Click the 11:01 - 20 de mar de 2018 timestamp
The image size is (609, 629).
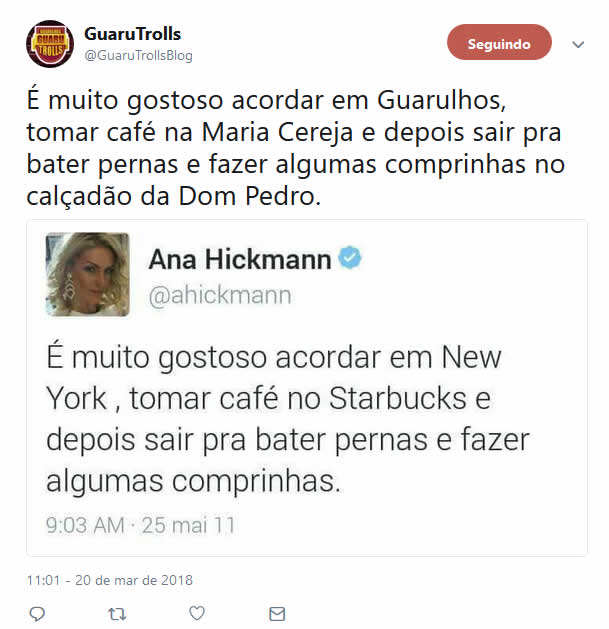(x=110, y=580)
